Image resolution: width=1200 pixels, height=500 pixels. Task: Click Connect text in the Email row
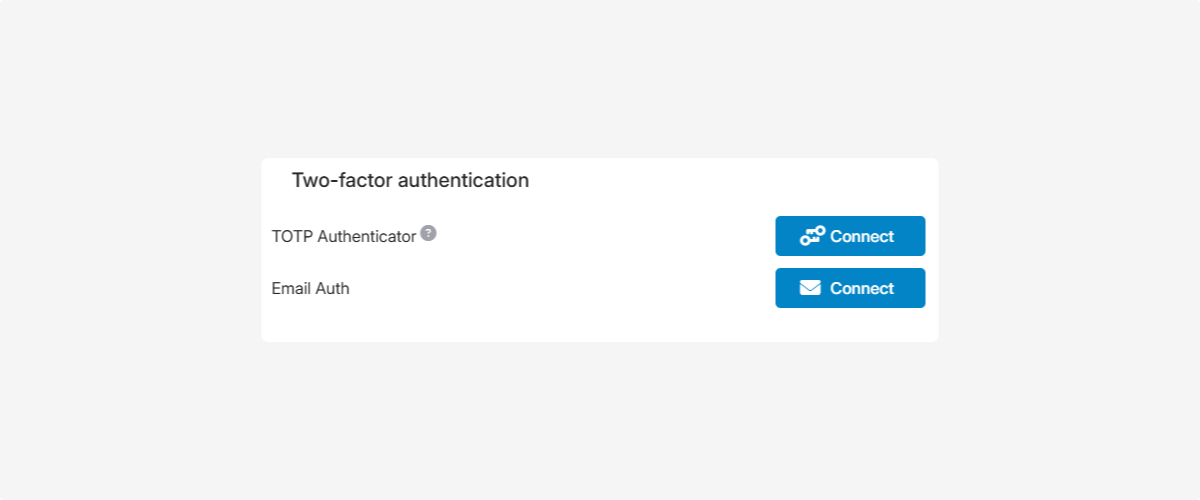pyautogui.click(x=862, y=289)
